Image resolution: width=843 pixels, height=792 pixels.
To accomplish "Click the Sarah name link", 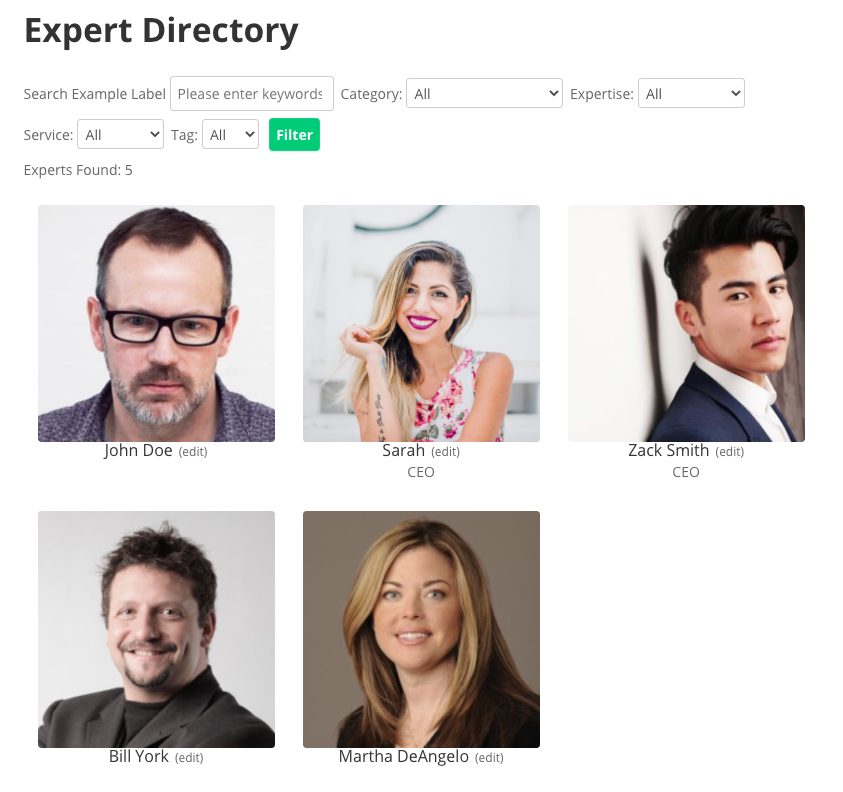I will [x=403, y=451].
